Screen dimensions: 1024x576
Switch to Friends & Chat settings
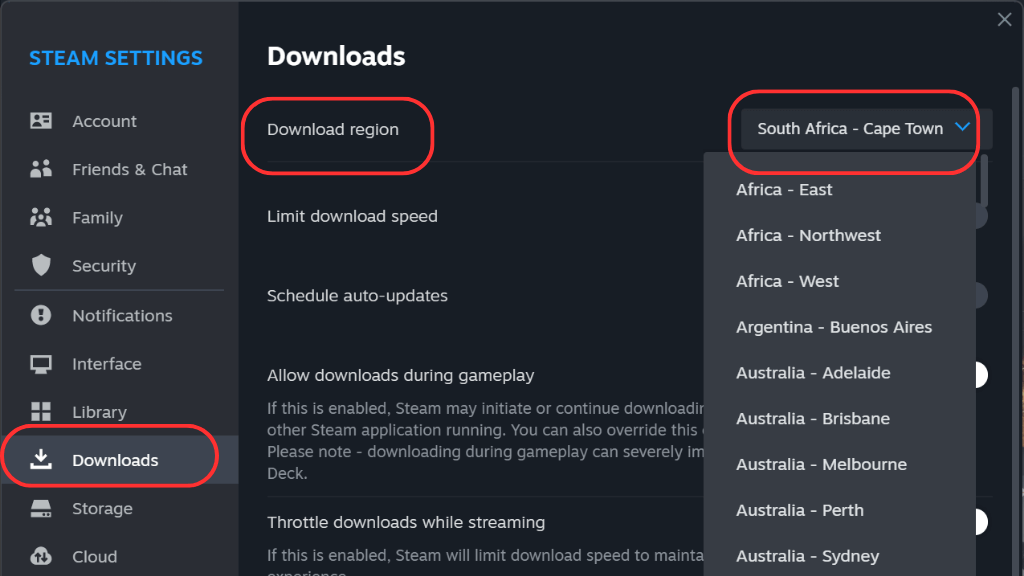(x=129, y=169)
